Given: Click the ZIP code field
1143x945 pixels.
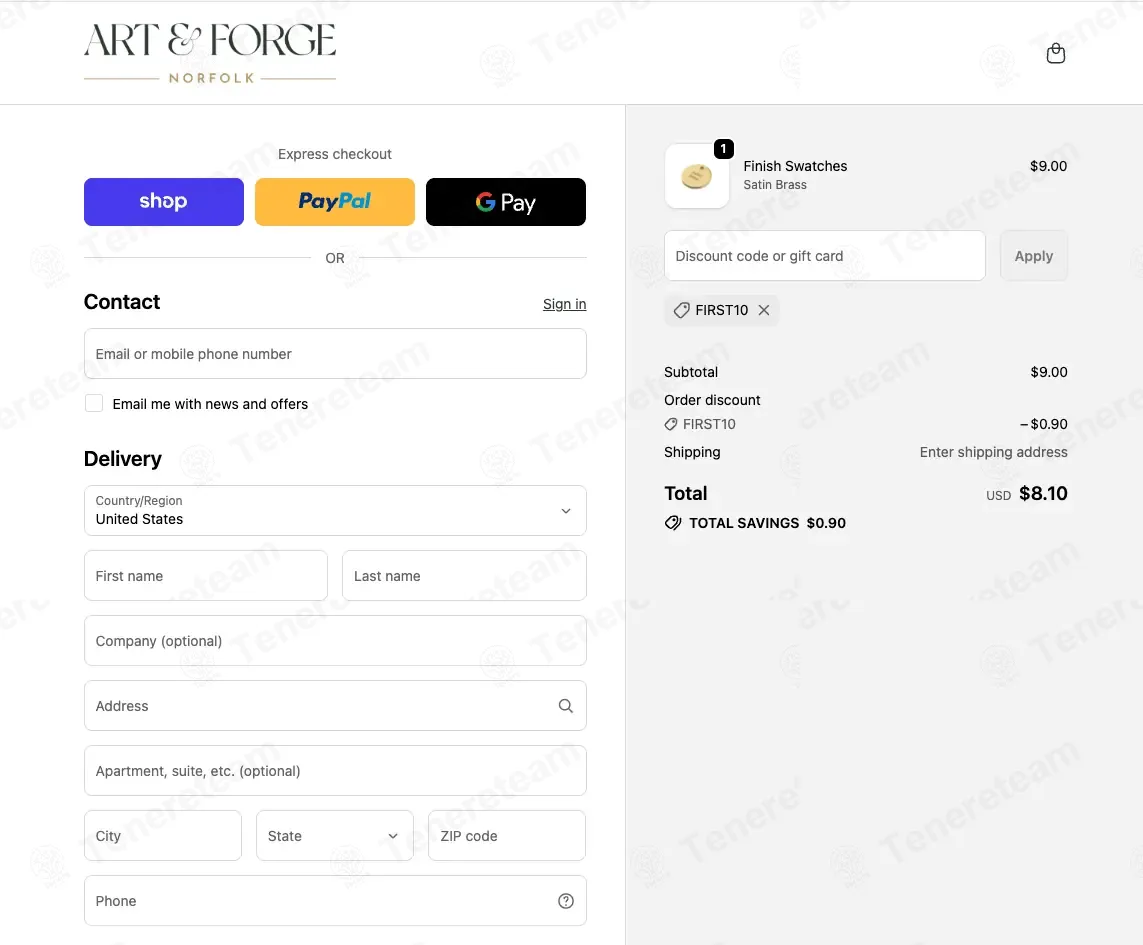Looking at the screenshot, I should pyautogui.click(x=507, y=836).
